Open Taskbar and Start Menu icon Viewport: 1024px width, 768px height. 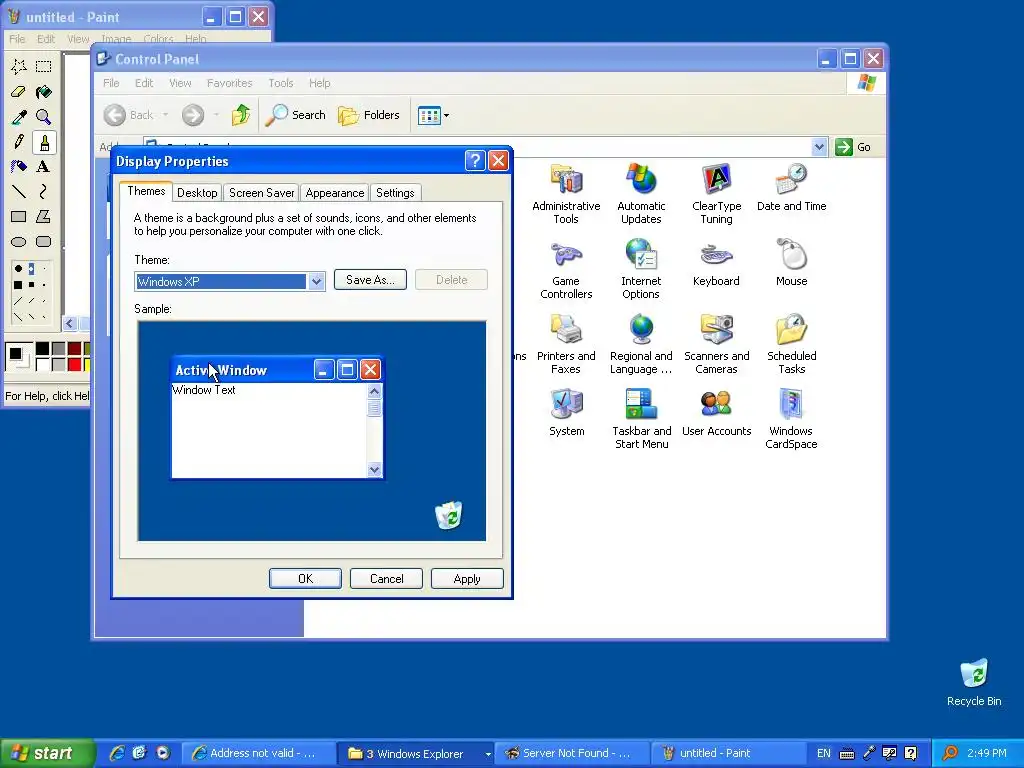tap(641, 419)
